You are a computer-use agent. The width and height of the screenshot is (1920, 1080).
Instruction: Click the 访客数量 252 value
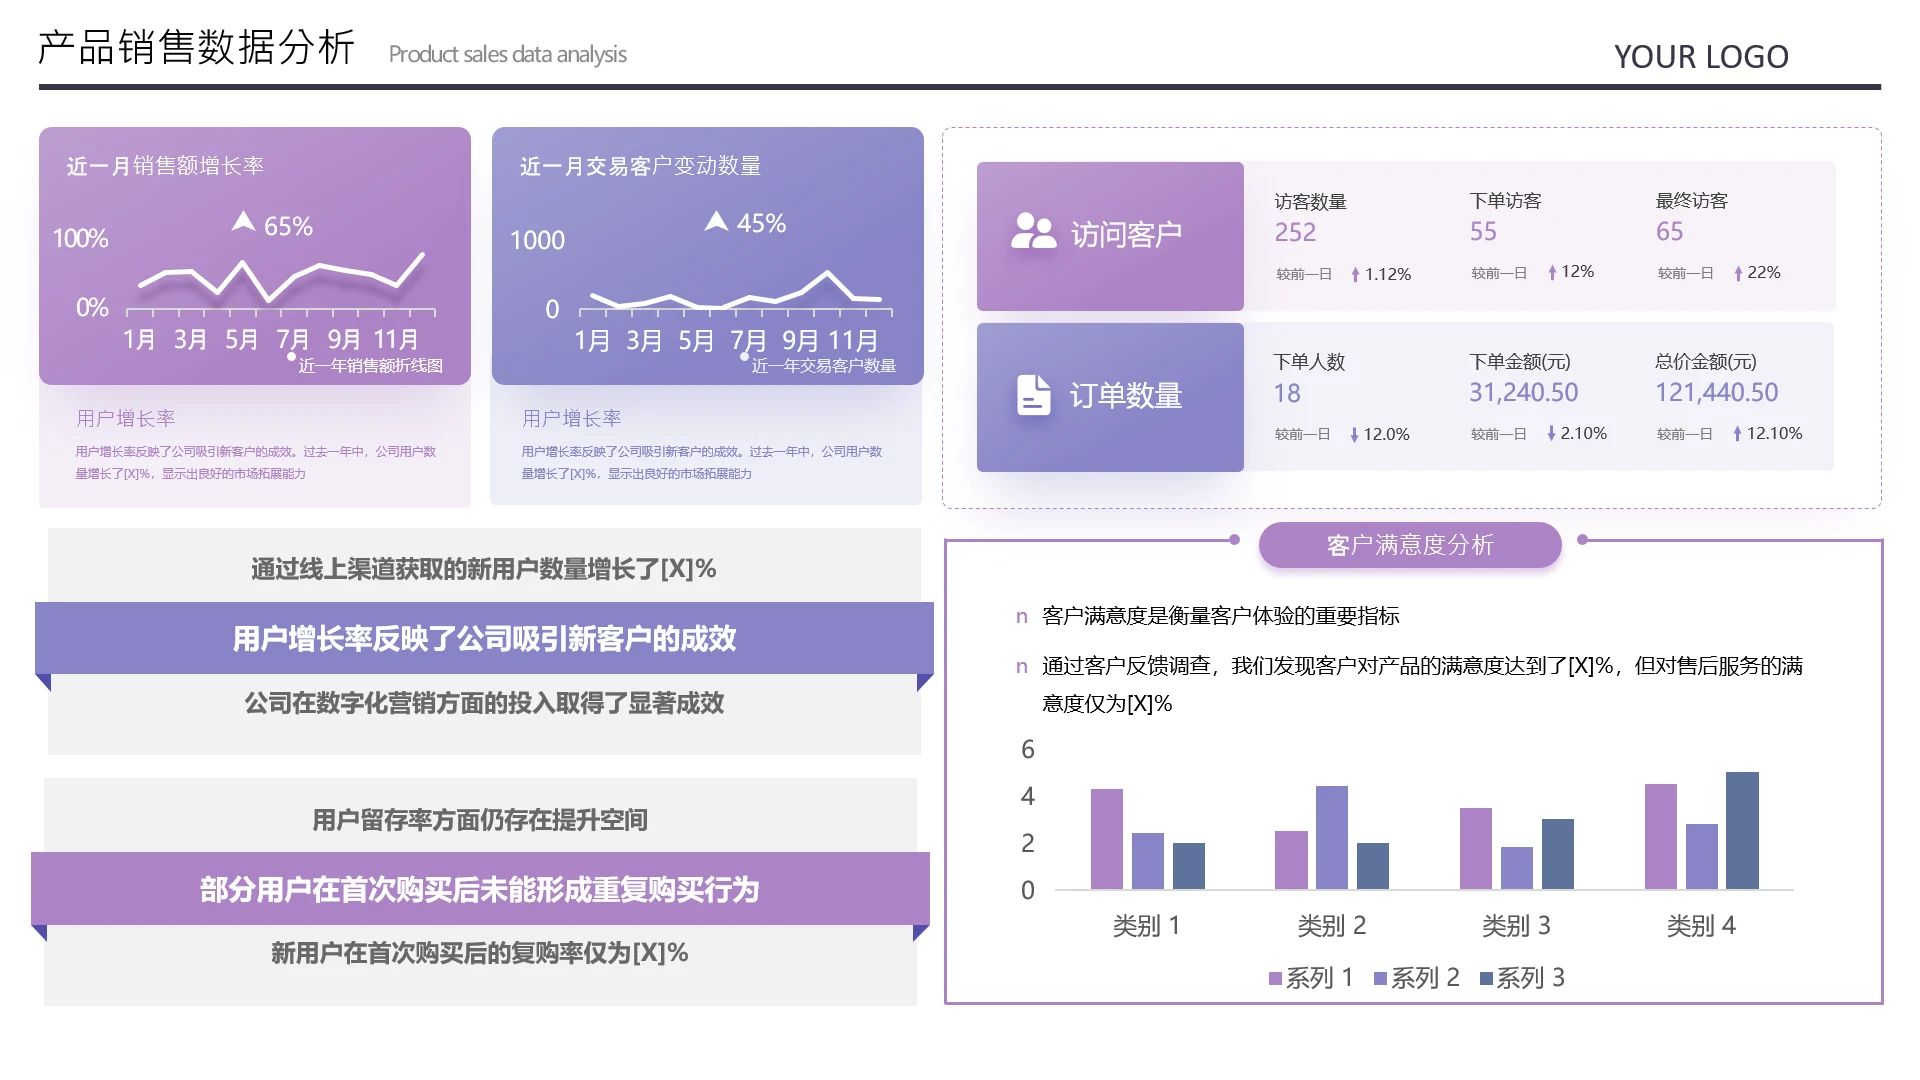coord(1295,233)
